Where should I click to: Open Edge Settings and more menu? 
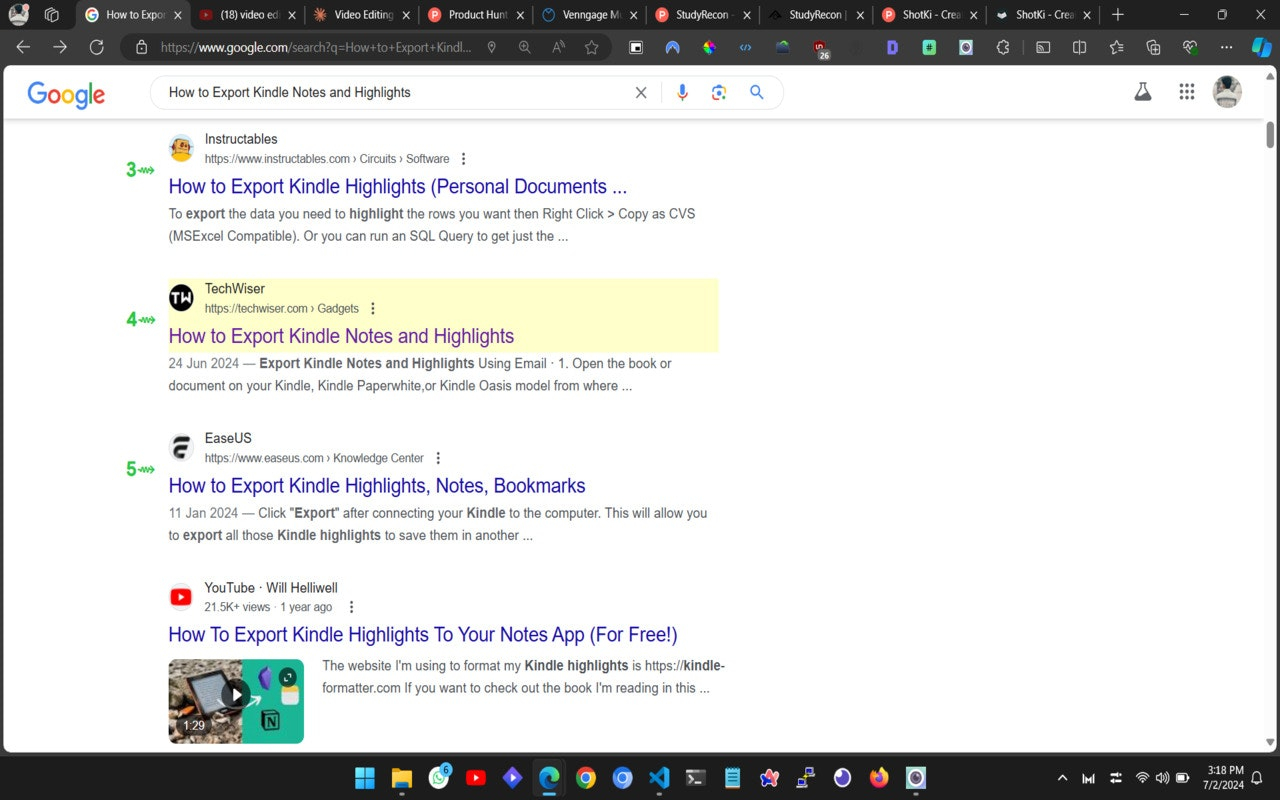pyautogui.click(x=1227, y=47)
